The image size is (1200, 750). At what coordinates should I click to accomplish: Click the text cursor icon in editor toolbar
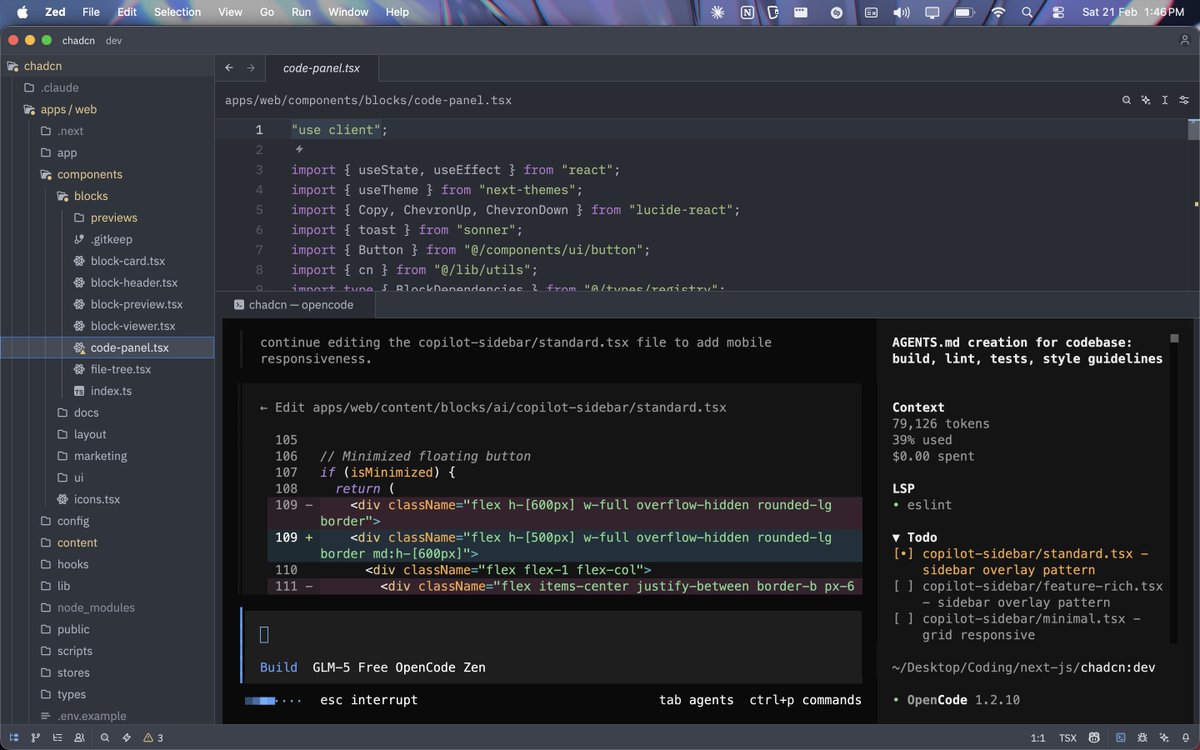(x=1165, y=100)
